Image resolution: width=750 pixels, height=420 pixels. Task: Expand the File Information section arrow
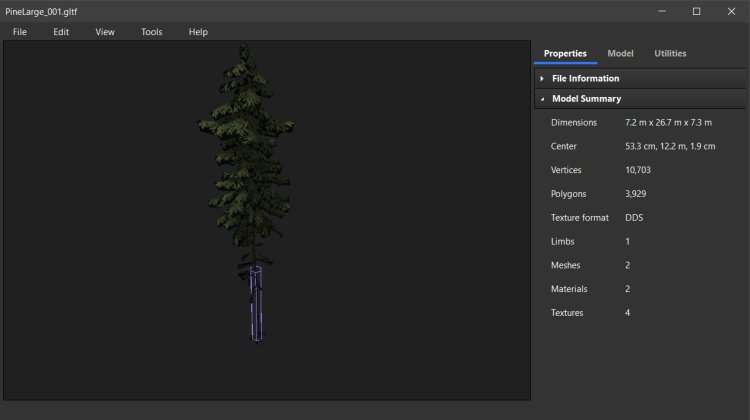(542, 78)
